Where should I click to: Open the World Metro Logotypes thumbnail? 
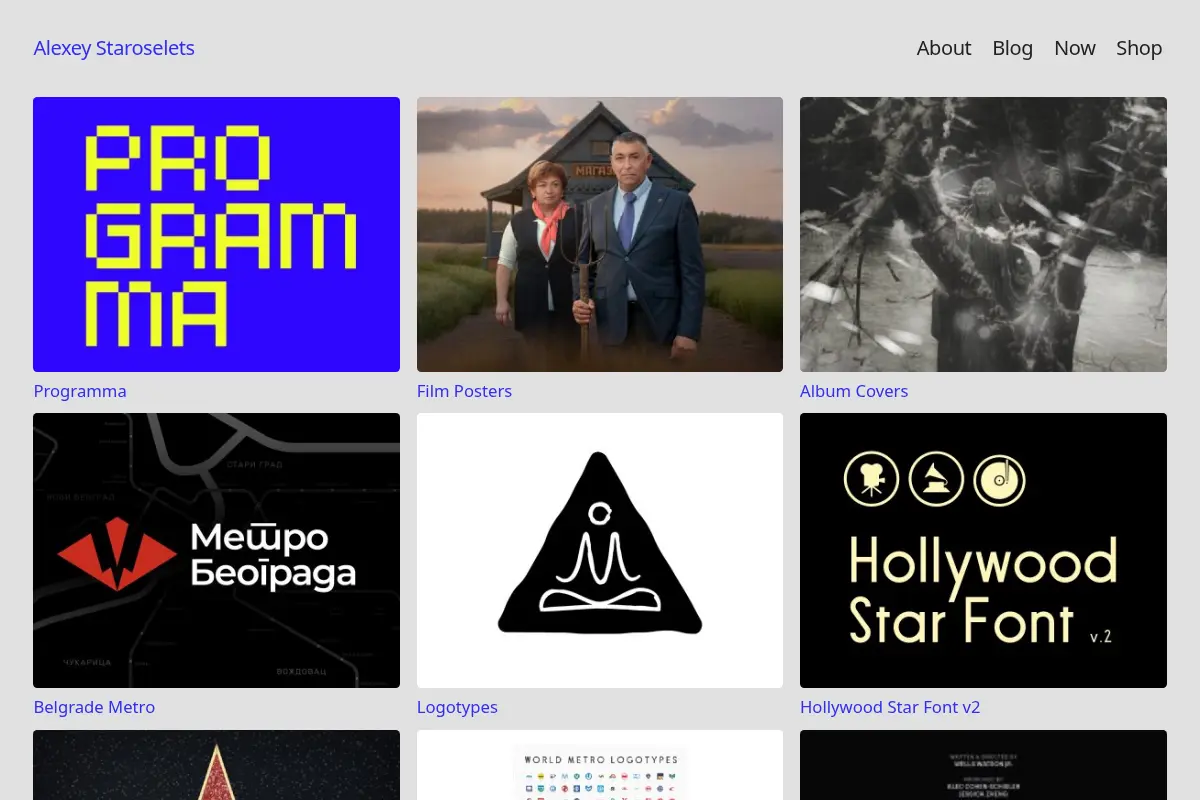tap(600, 765)
